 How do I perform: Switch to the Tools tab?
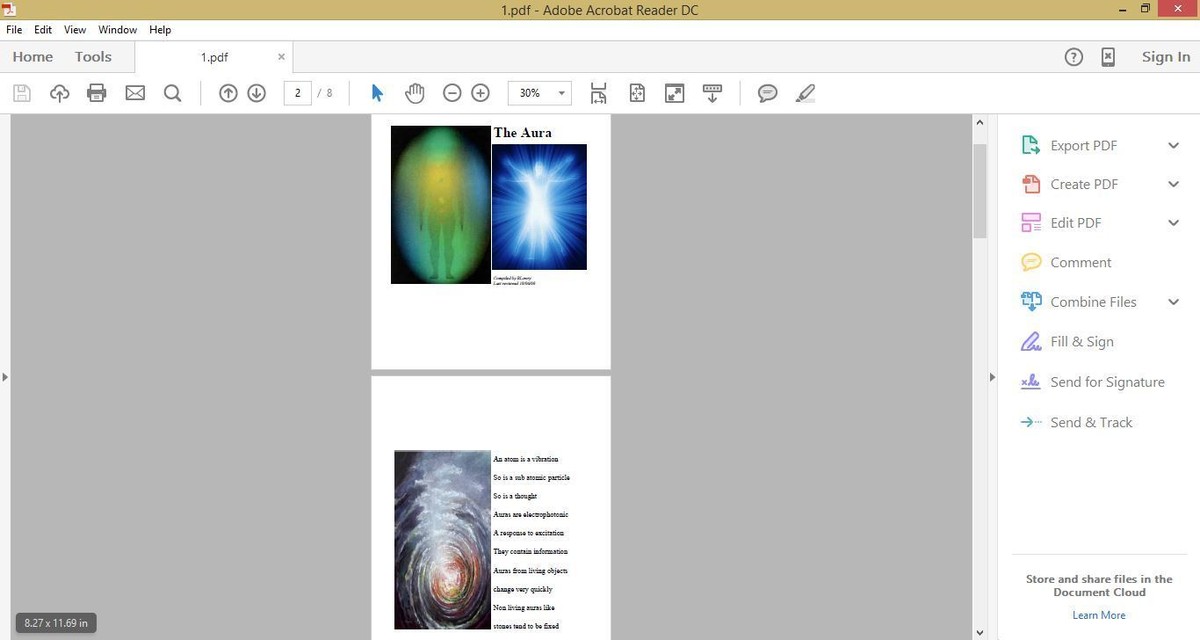click(93, 57)
